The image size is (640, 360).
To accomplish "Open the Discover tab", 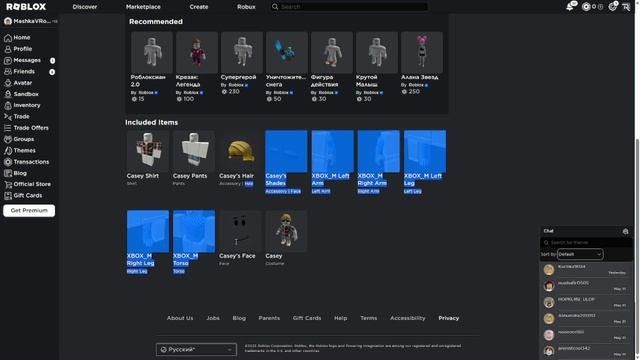I will pos(85,7).
